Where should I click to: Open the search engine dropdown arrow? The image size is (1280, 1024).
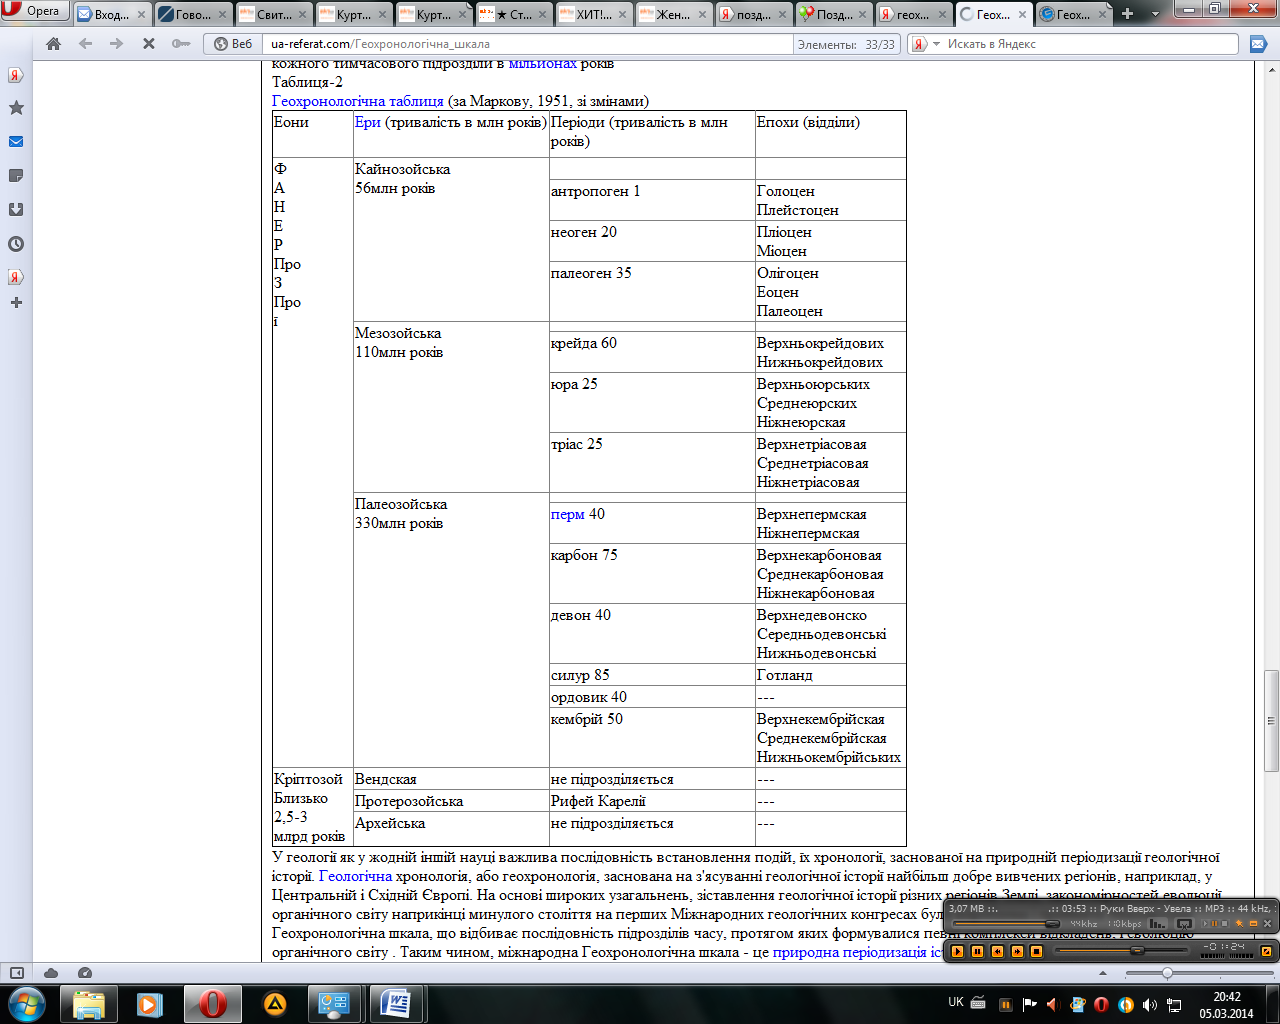point(937,44)
